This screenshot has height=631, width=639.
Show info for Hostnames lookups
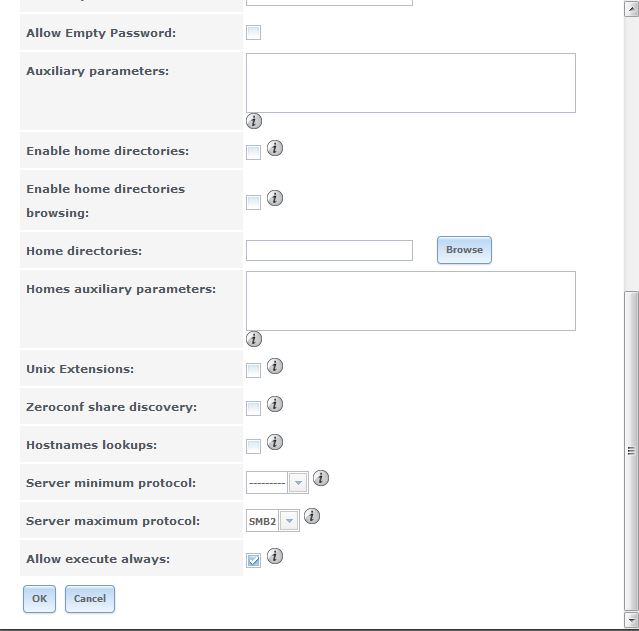point(275,442)
